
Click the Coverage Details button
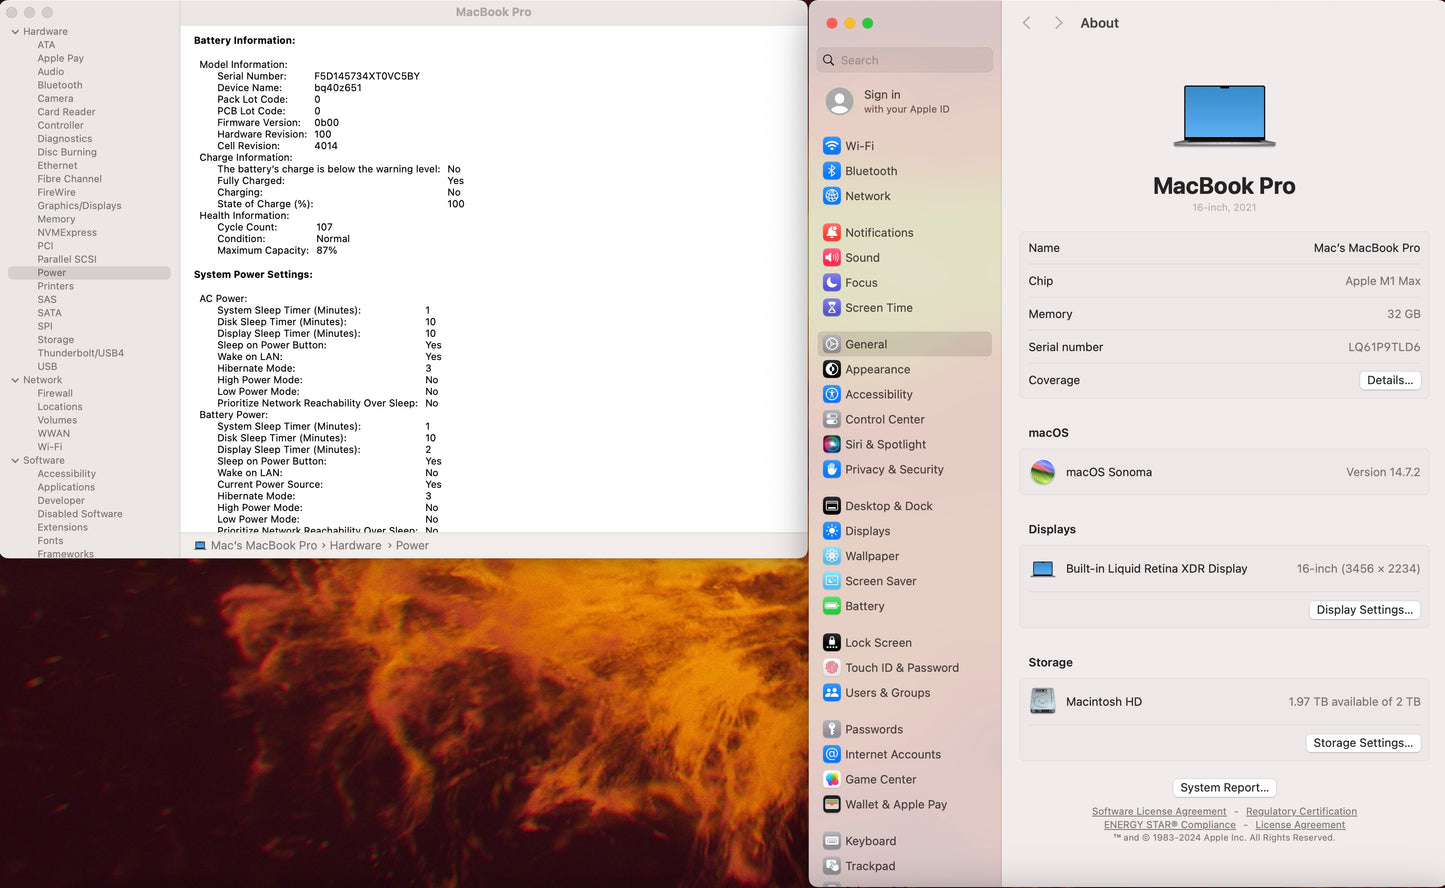[x=1389, y=380]
